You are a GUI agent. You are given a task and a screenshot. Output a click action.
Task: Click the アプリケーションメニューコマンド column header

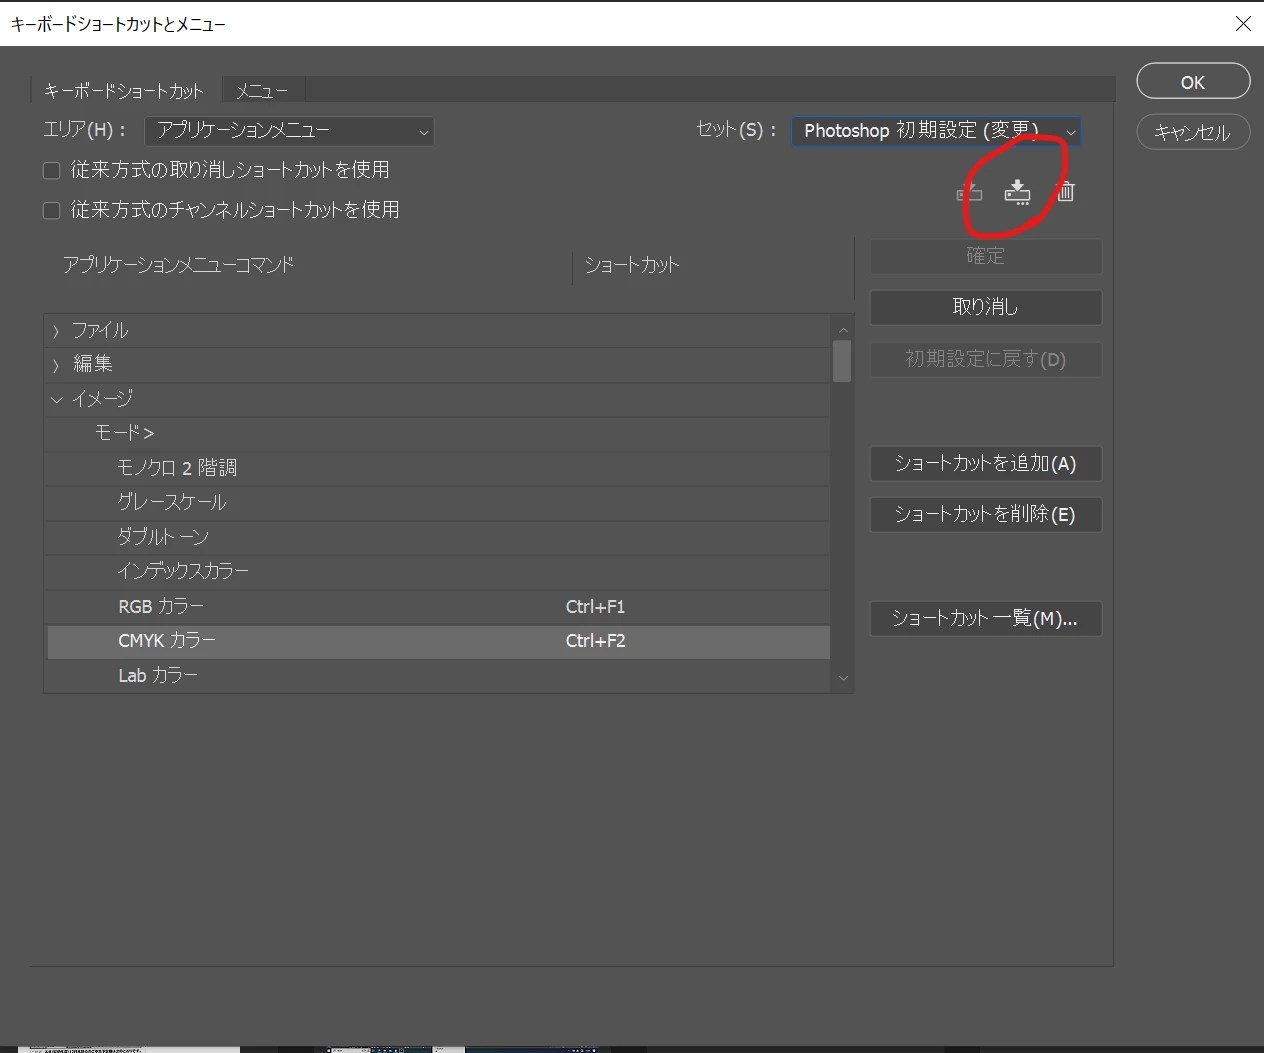(178, 265)
